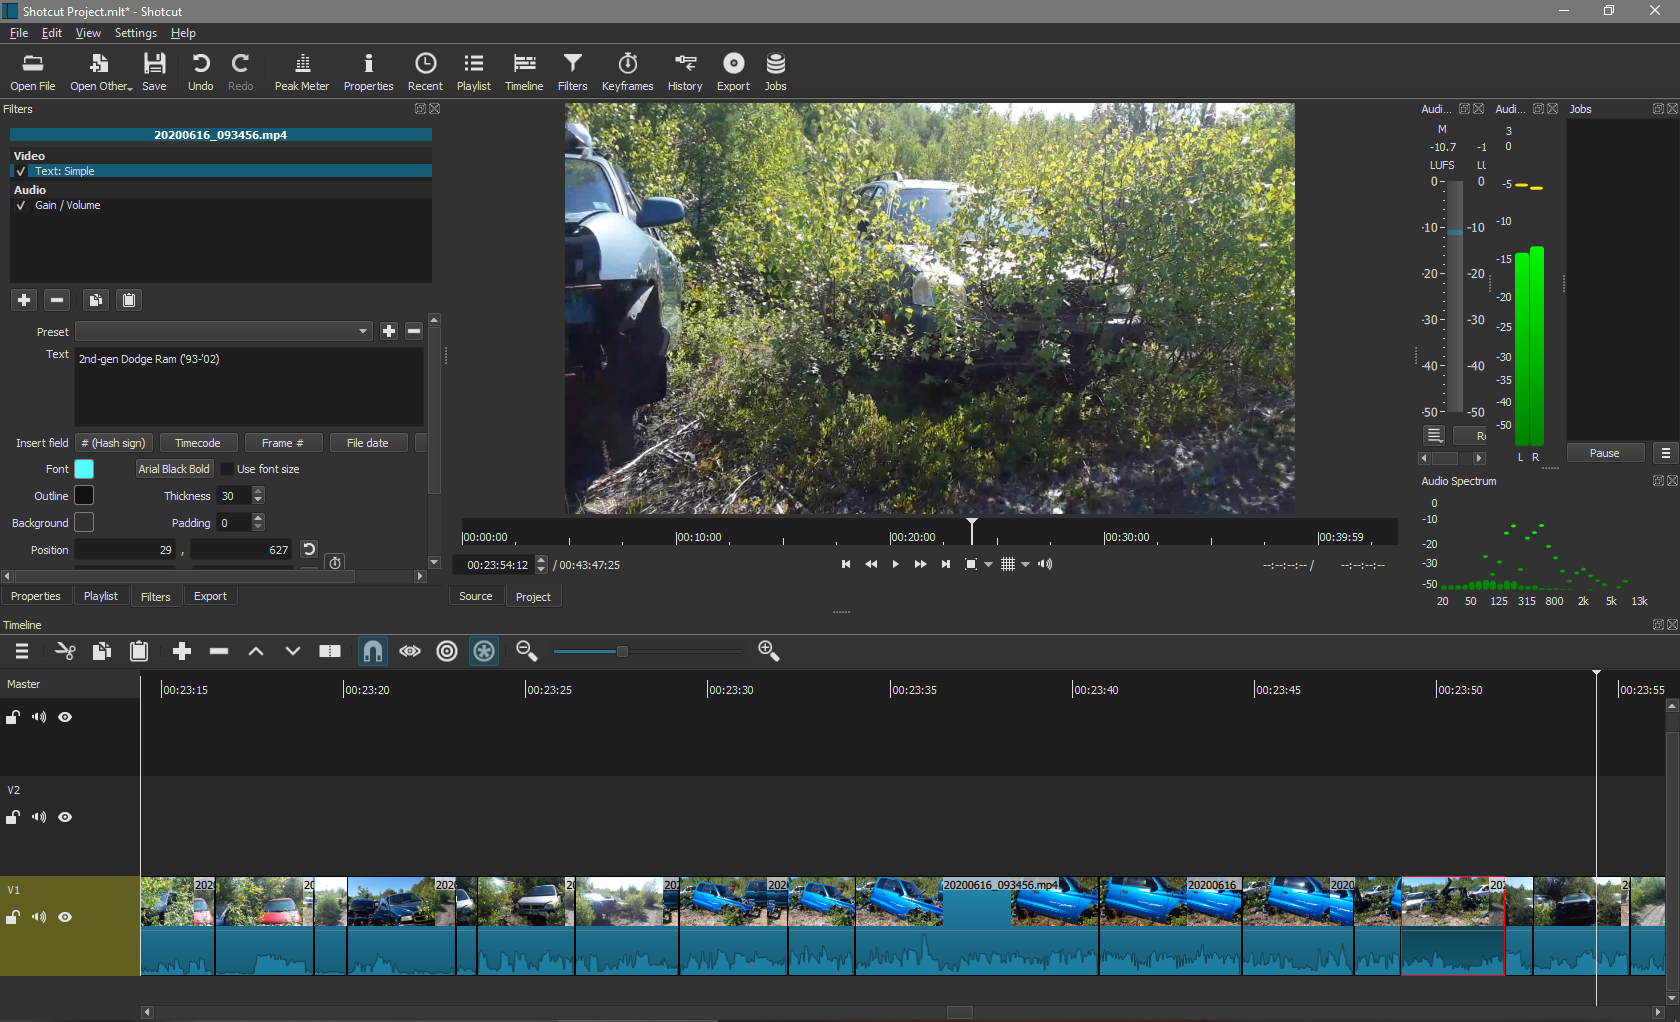Open the Keyframes panel
1680x1022 pixels.
click(x=627, y=72)
